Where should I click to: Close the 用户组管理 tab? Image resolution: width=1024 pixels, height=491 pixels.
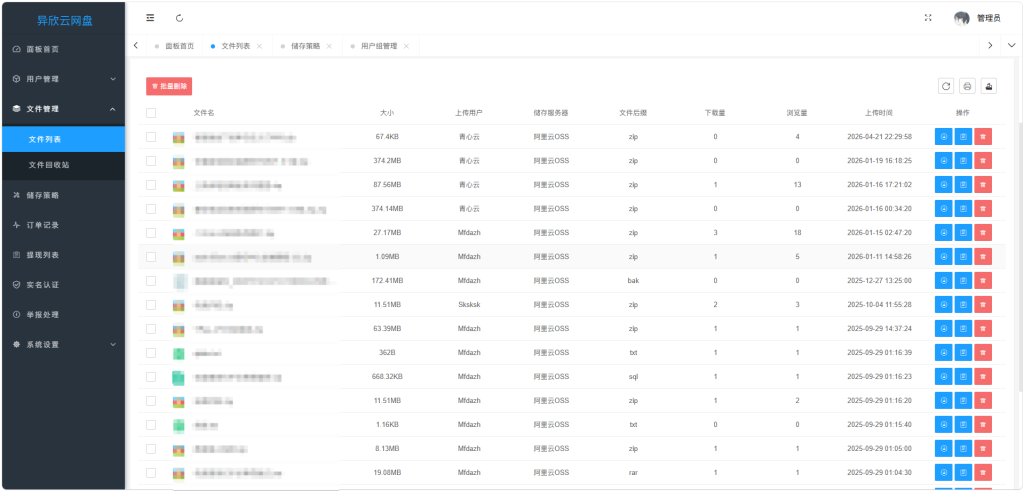click(x=406, y=46)
